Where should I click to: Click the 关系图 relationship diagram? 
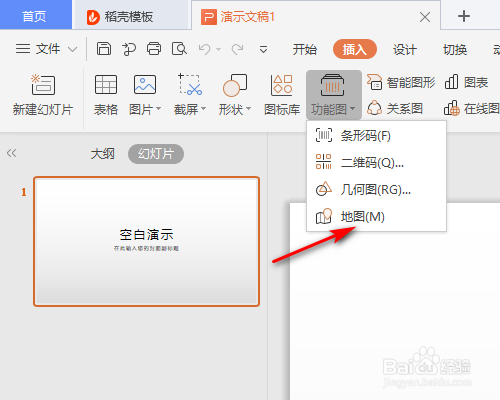coord(395,109)
